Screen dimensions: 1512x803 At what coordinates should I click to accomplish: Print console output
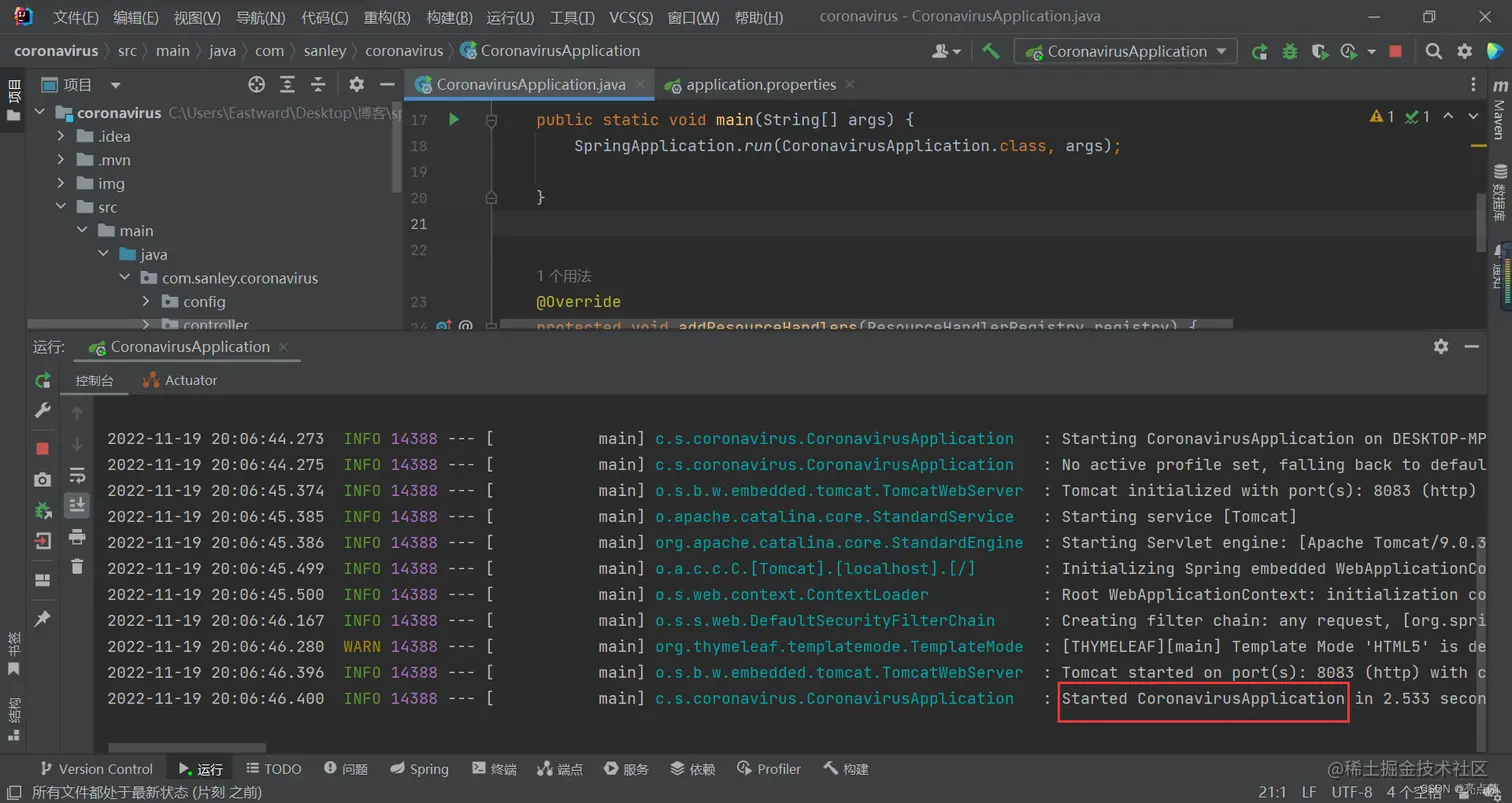(77, 537)
